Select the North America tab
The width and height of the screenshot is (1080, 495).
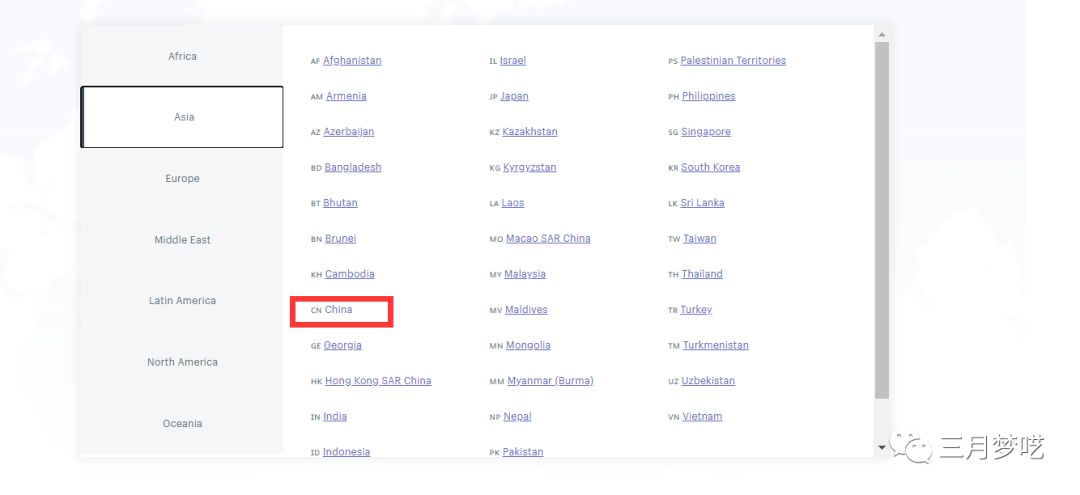tap(182, 362)
